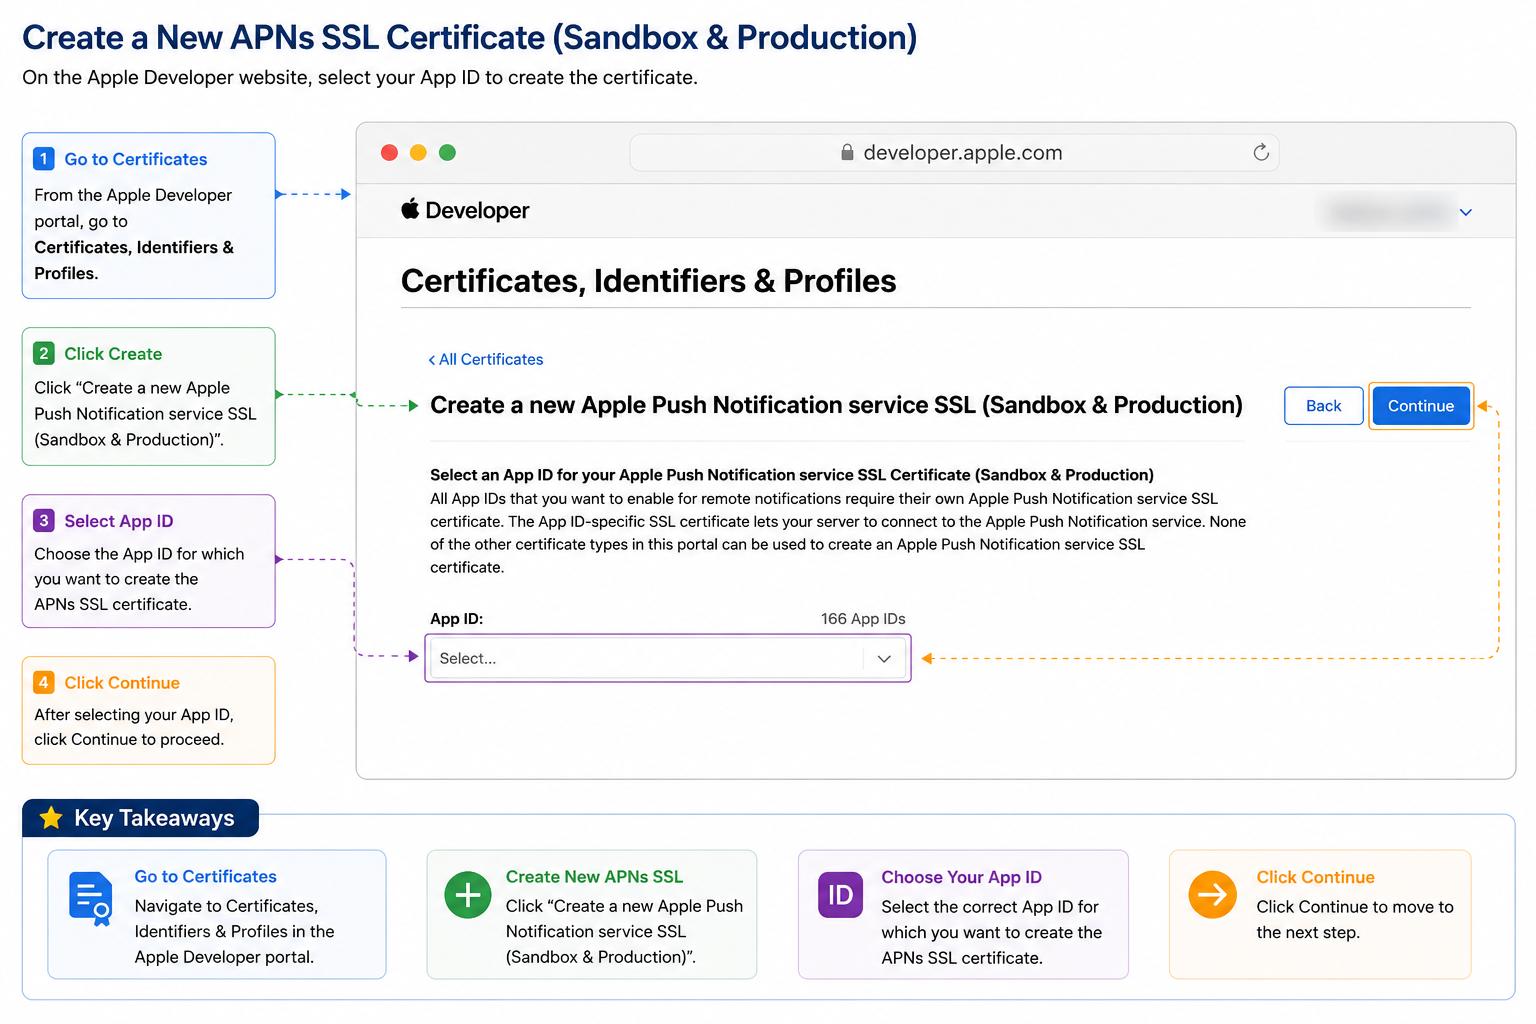Click the "Choose Your App ID" takeaway title

[x=961, y=877]
